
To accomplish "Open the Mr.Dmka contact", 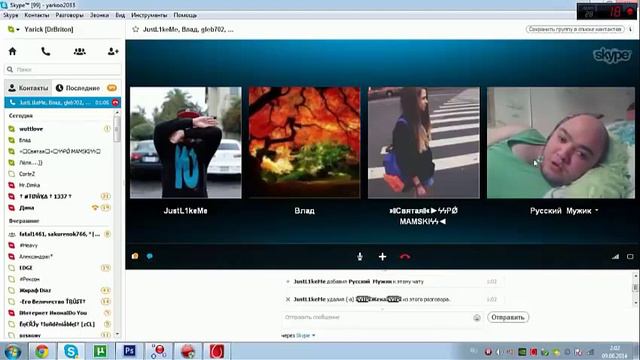I will tap(29, 185).
